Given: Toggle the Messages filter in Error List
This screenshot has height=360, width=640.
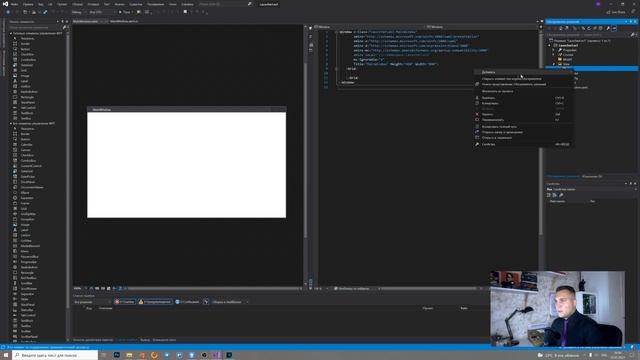Looking at the screenshot, I should (x=187, y=302).
